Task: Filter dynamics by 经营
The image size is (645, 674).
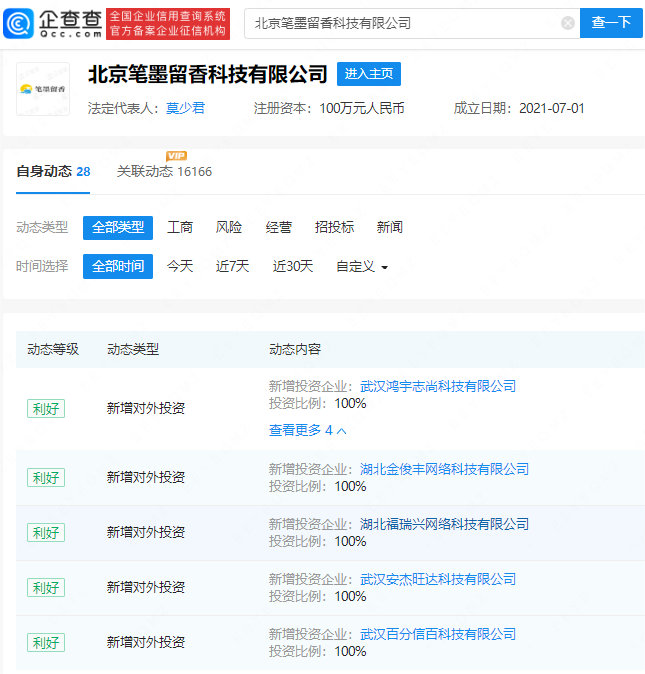Action: [x=278, y=227]
